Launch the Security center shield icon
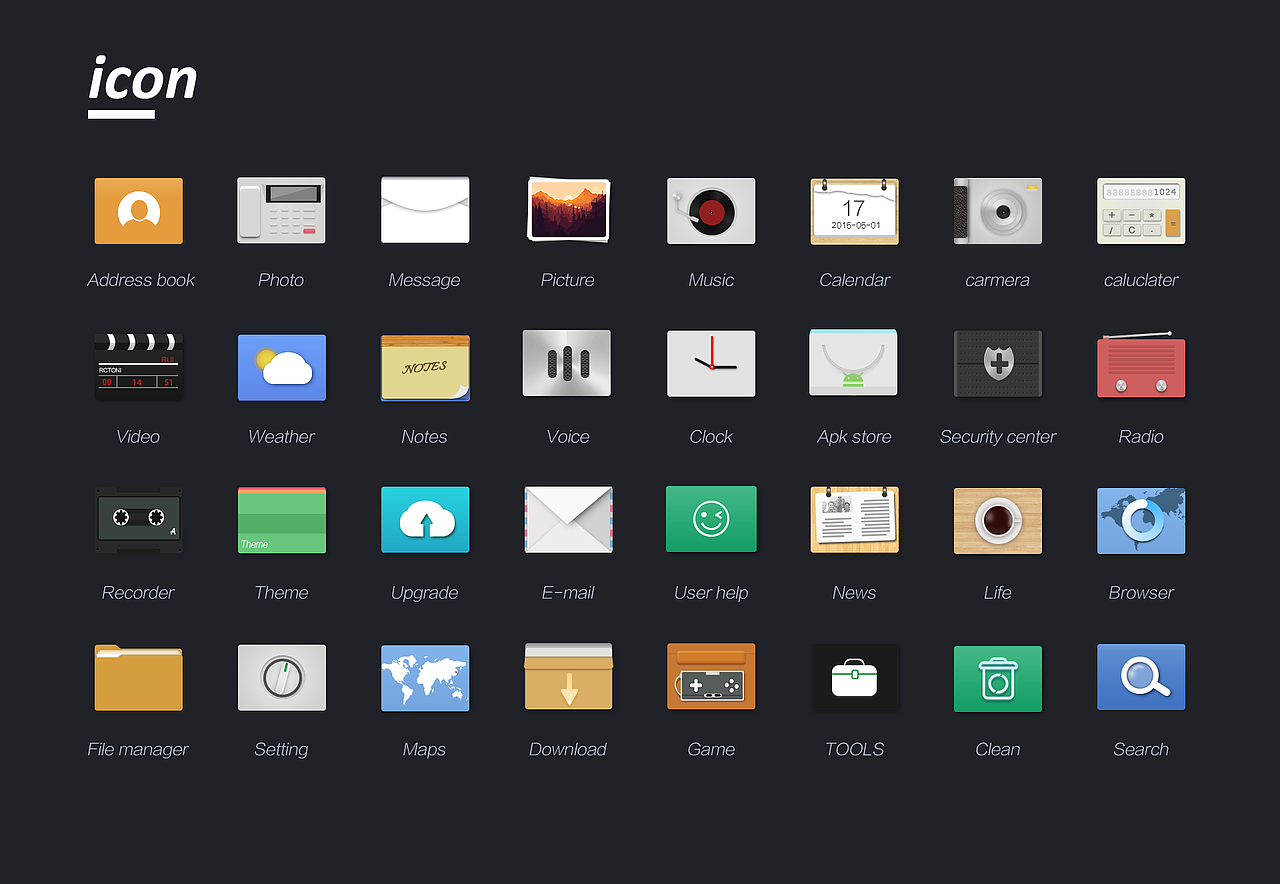This screenshot has height=884, width=1280. tap(998, 364)
